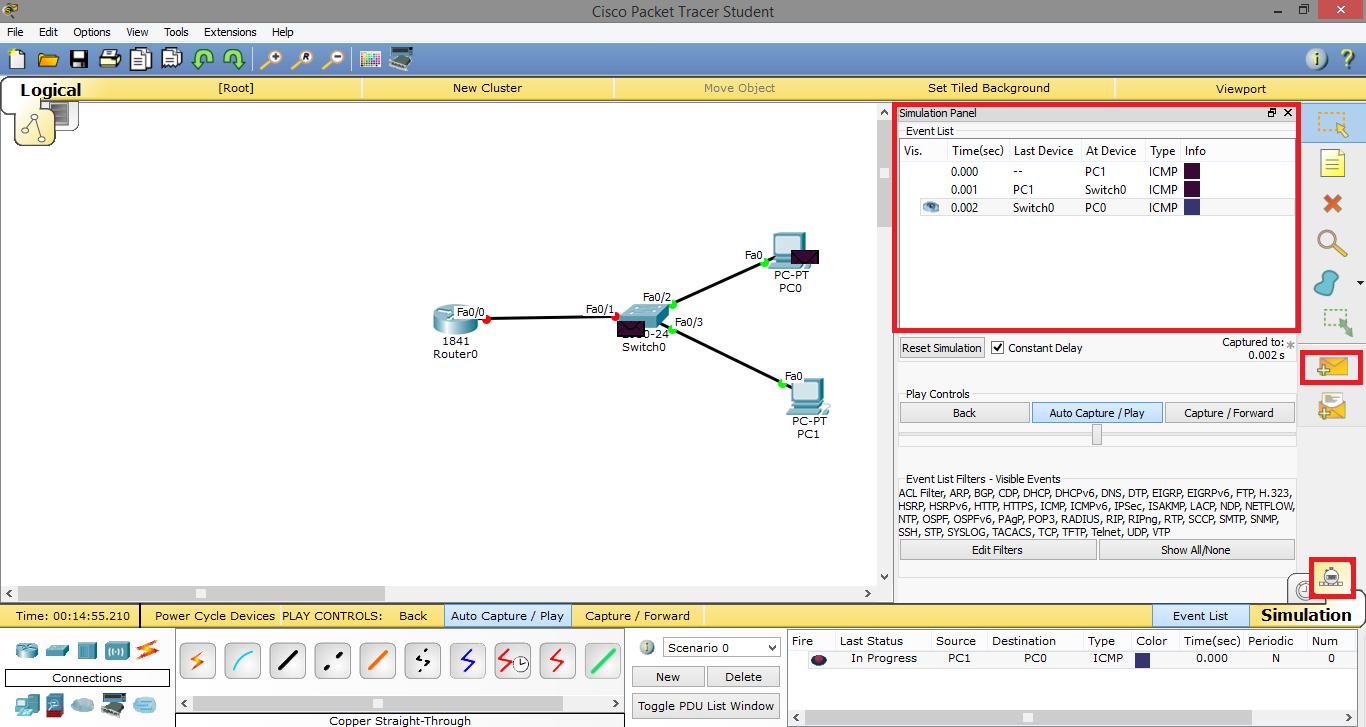This screenshot has height=727, width=1366.
Task: Save with the floppy disk icon
Action: (x=78, y=59)
